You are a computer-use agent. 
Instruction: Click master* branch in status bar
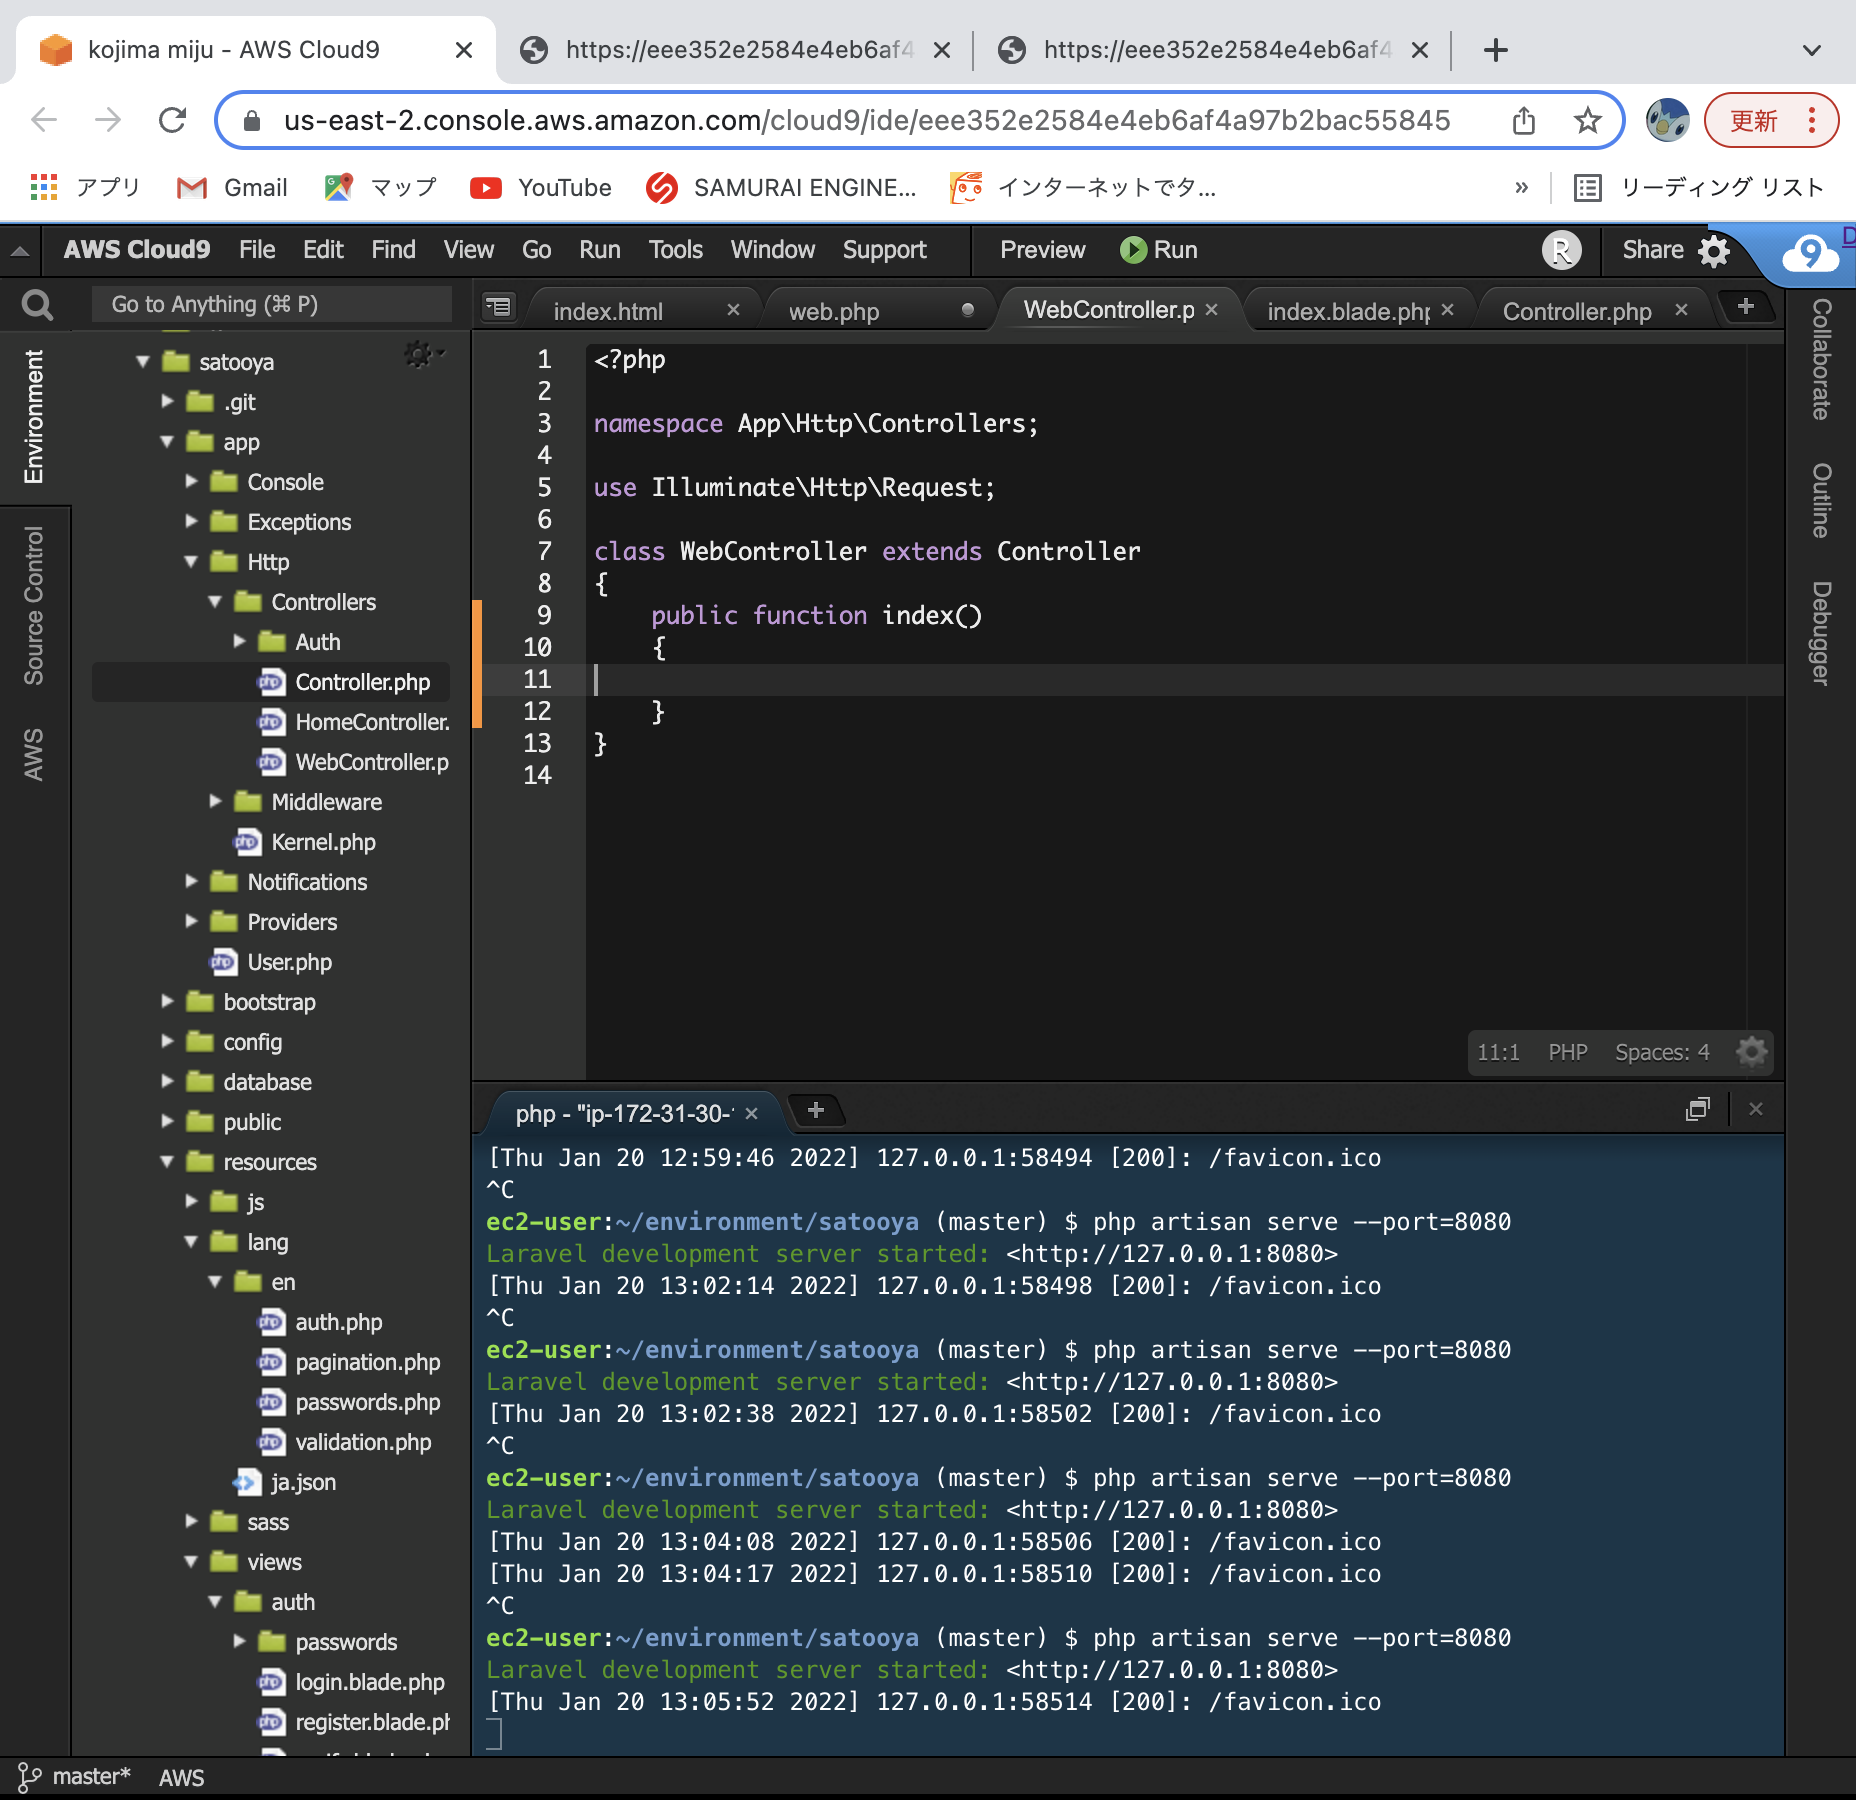tap(91, 1777)
